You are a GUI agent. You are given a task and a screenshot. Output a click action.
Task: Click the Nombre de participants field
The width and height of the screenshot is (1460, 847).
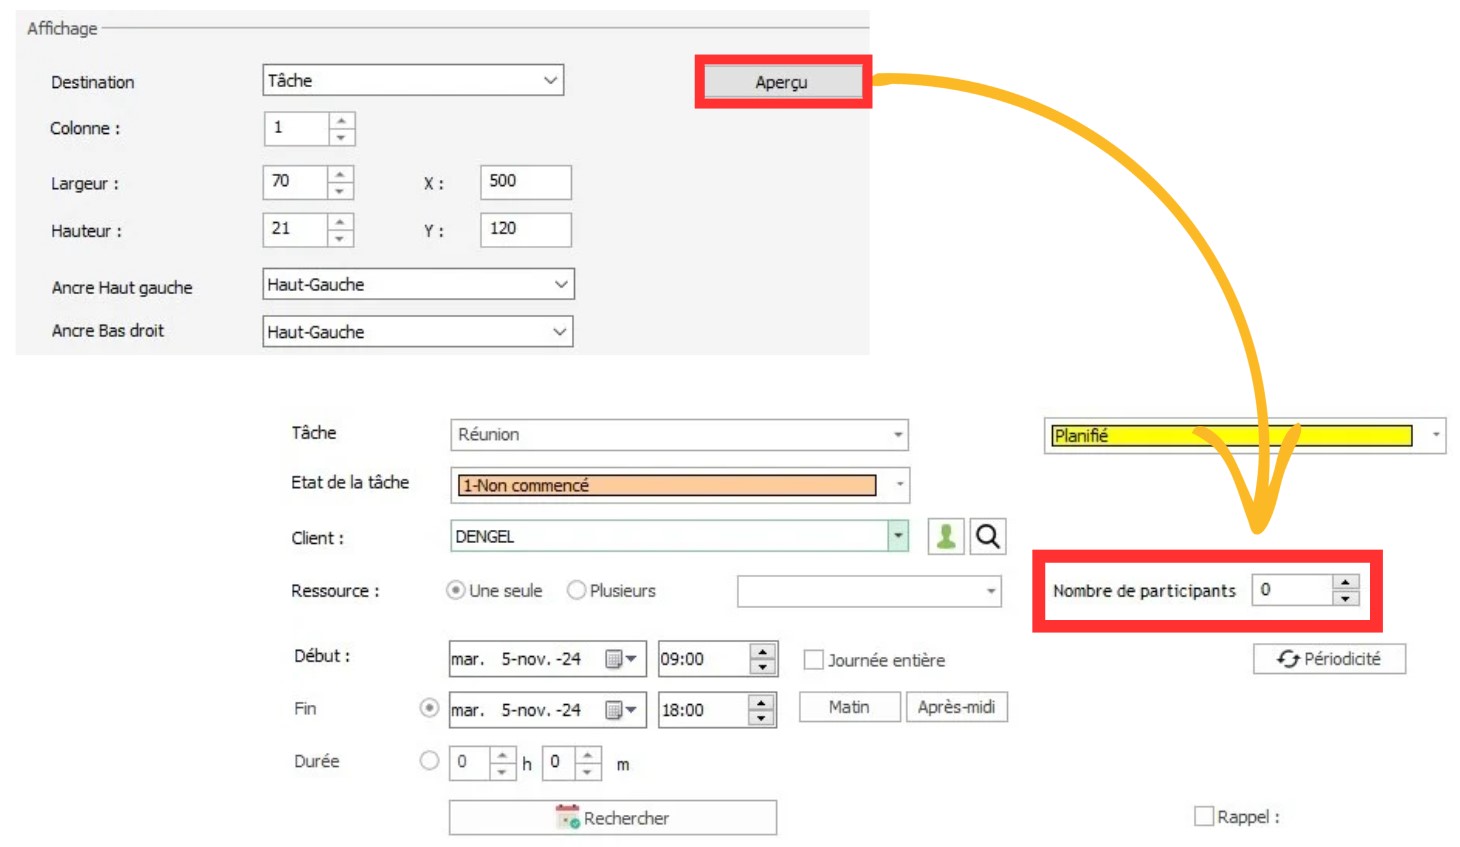(x=1293, y=590)
